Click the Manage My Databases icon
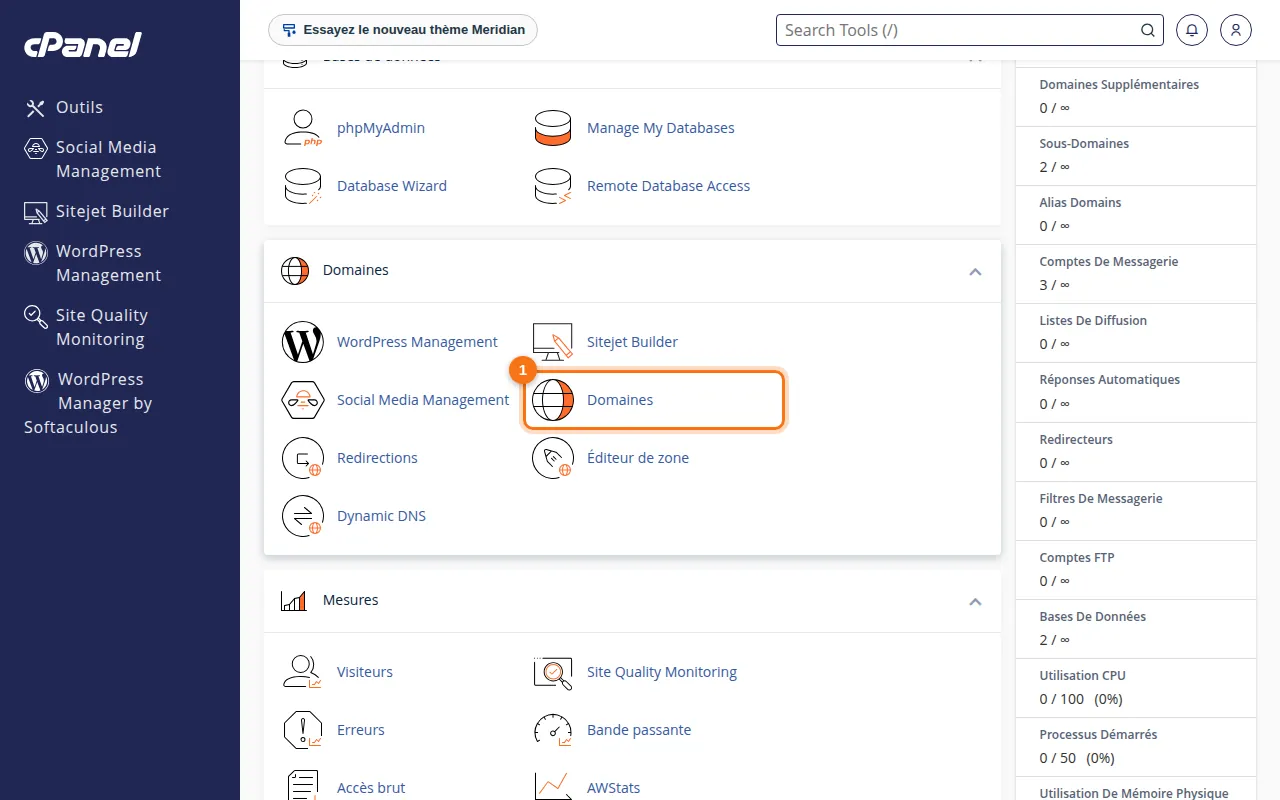The height and width of the screenshot is (800, 1280). [552, 128]
